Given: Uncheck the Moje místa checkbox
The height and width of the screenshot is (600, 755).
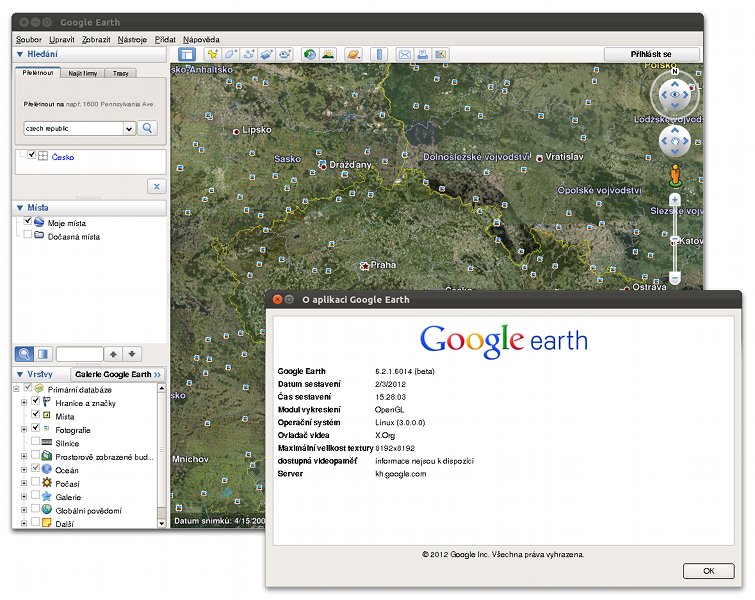Looking at the screenshot, I should (x=28, y=221).
